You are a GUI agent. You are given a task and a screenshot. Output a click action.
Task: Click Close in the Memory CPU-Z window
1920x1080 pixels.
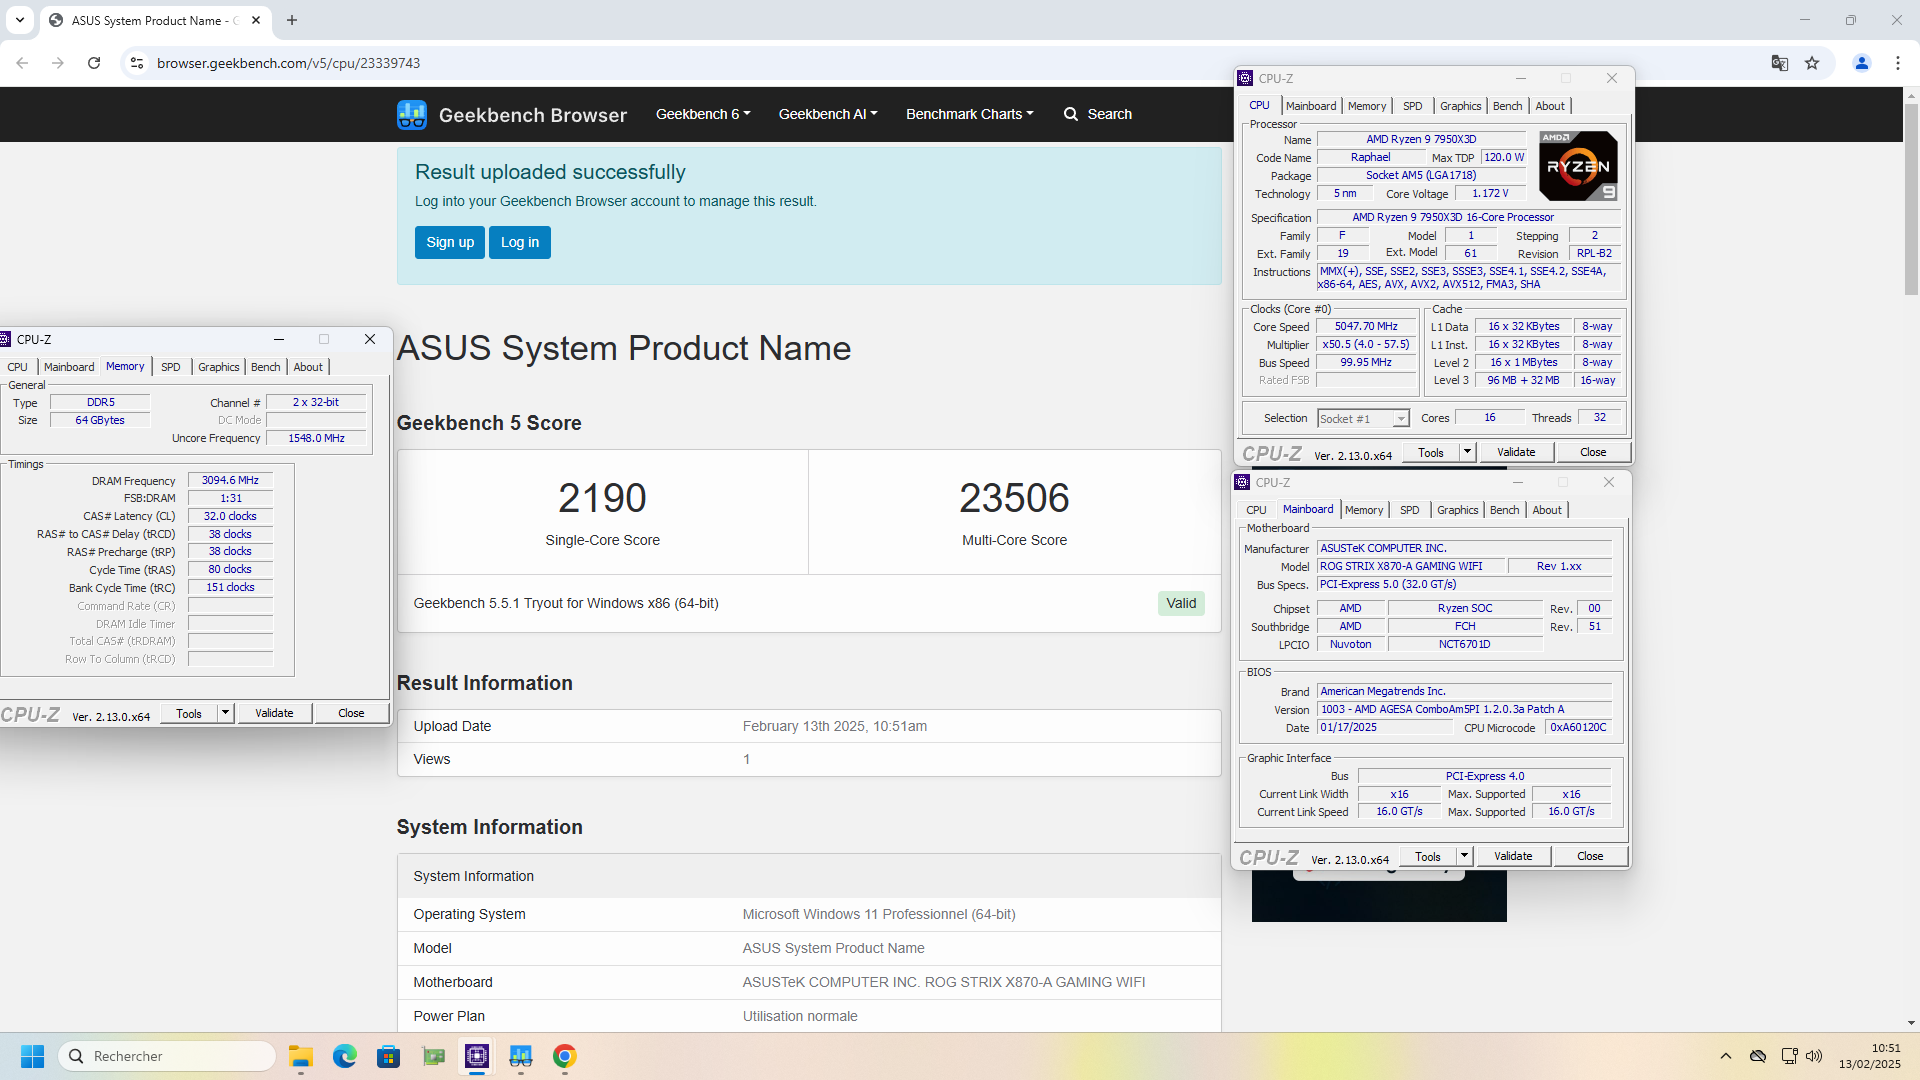tap(351, 713)
